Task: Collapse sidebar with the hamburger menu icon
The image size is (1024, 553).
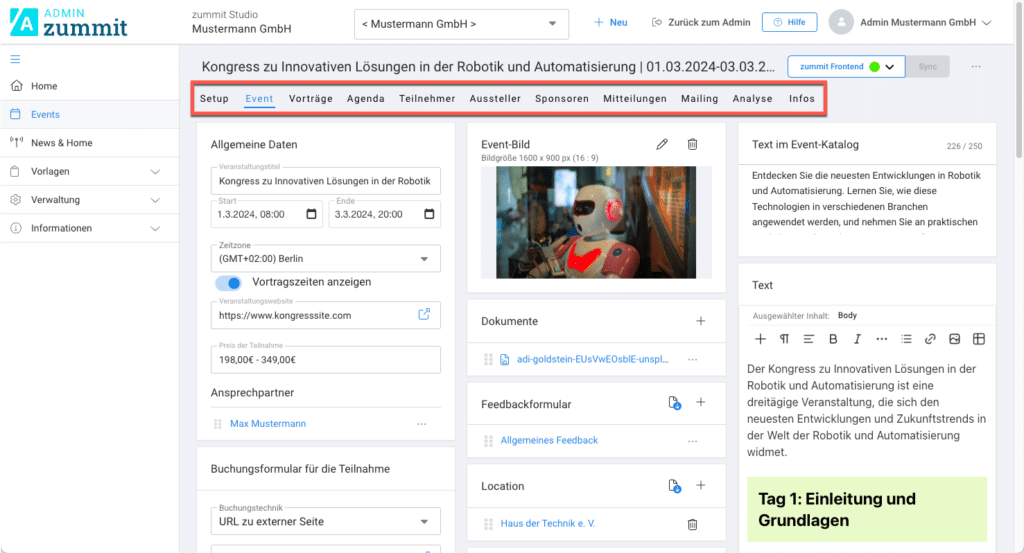Action: [15, 60]
